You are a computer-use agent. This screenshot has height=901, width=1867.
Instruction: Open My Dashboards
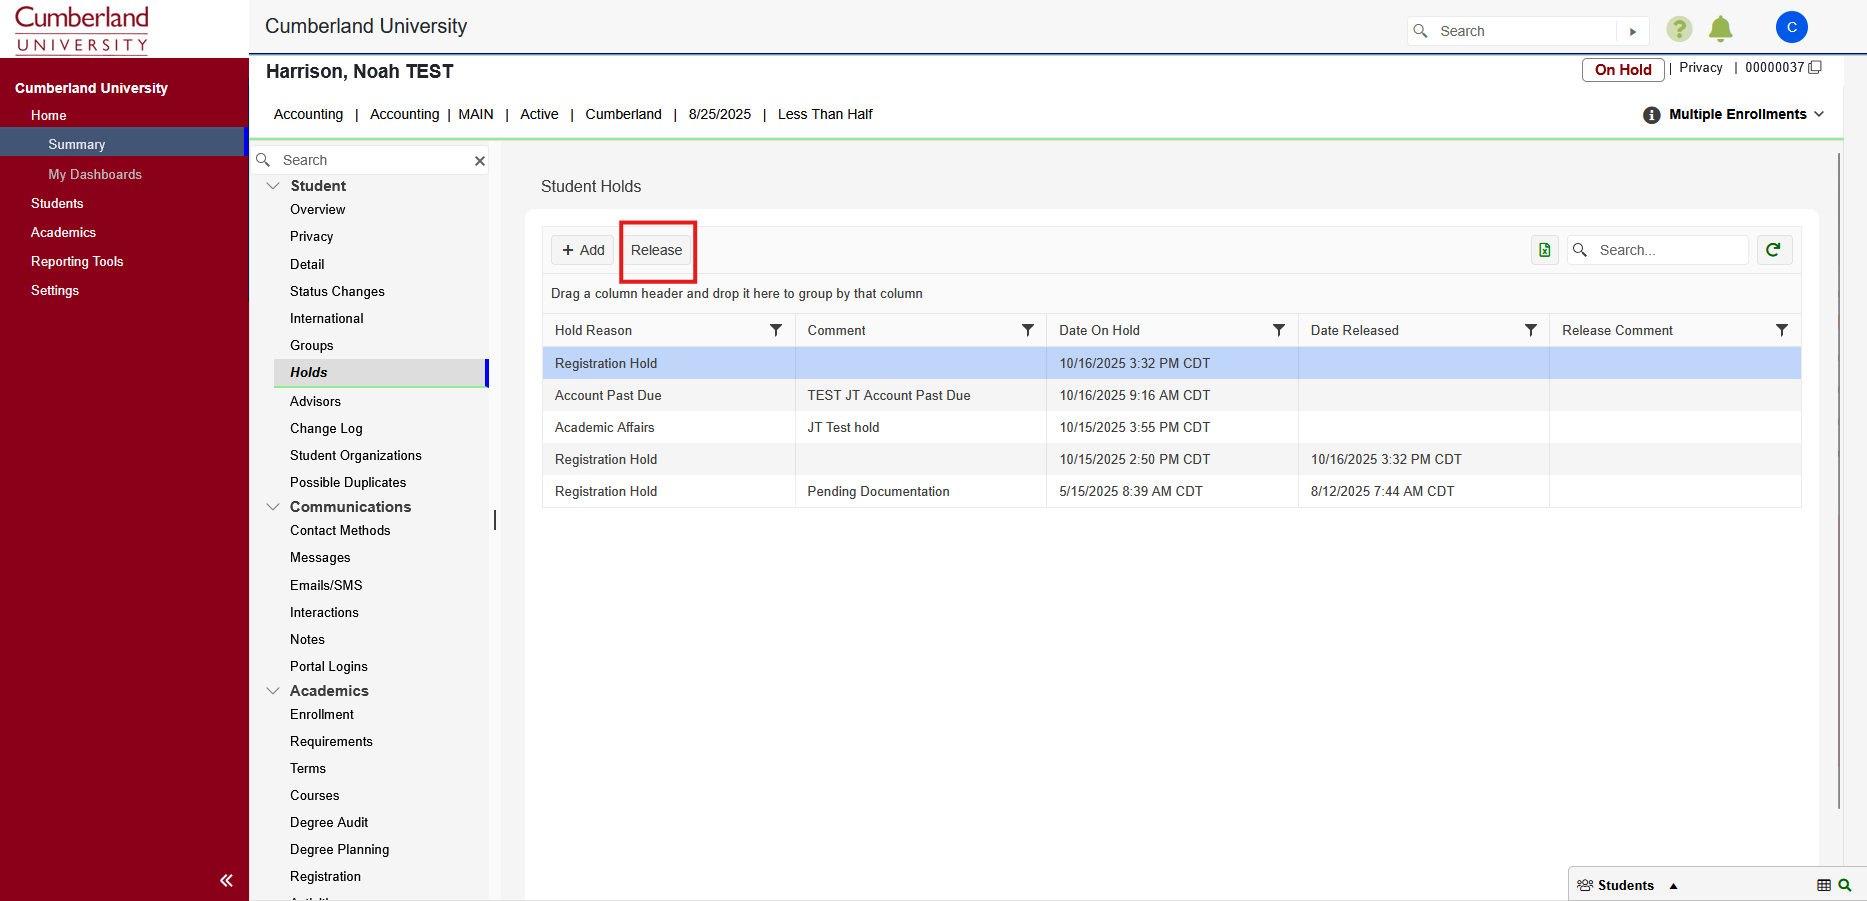95,174
